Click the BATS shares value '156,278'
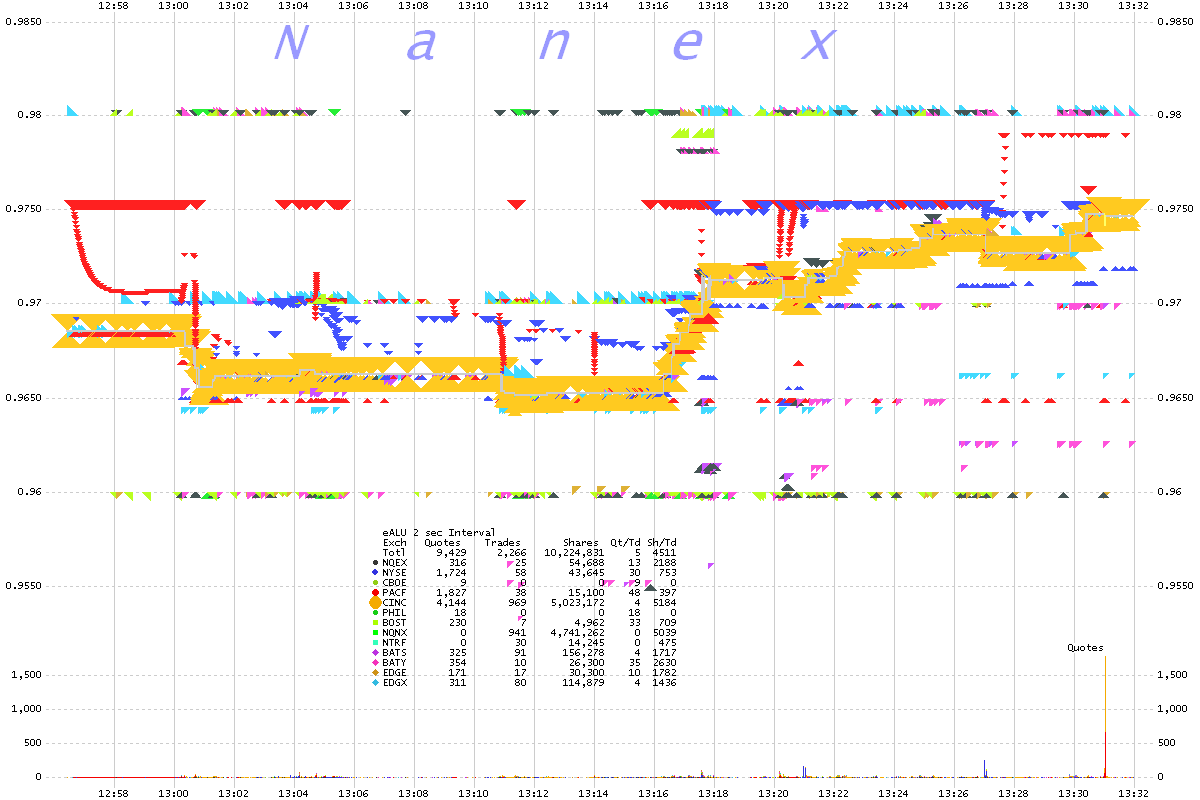The height and width of the screenshot is (800, 1200). 583,653
